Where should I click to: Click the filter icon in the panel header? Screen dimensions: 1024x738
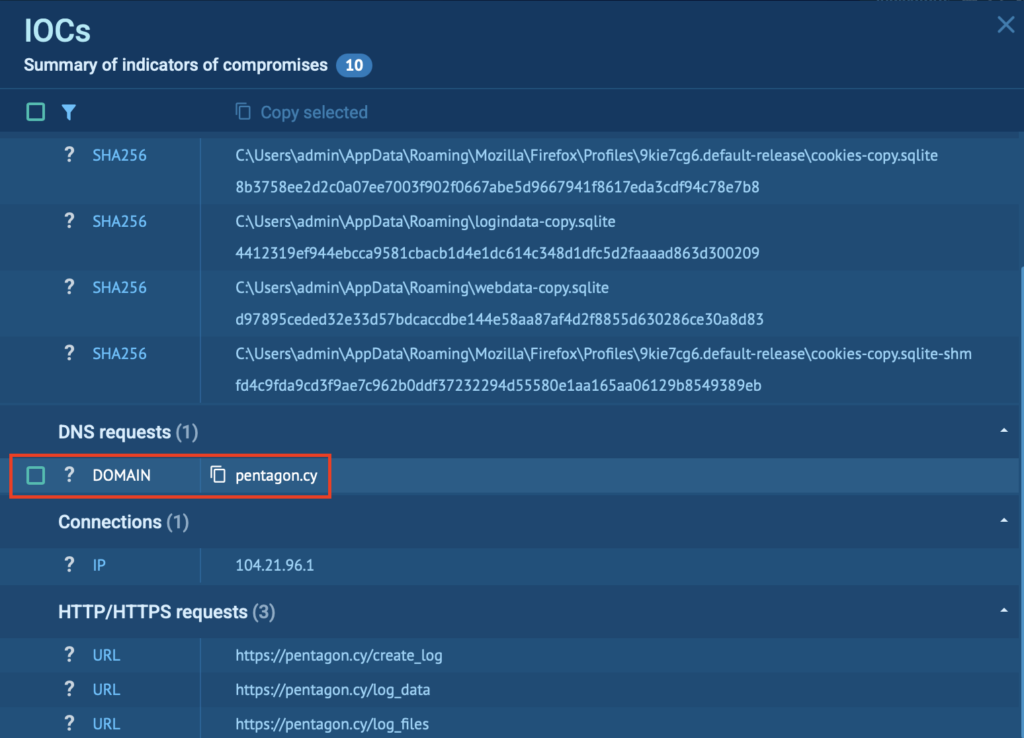[68, 112]
